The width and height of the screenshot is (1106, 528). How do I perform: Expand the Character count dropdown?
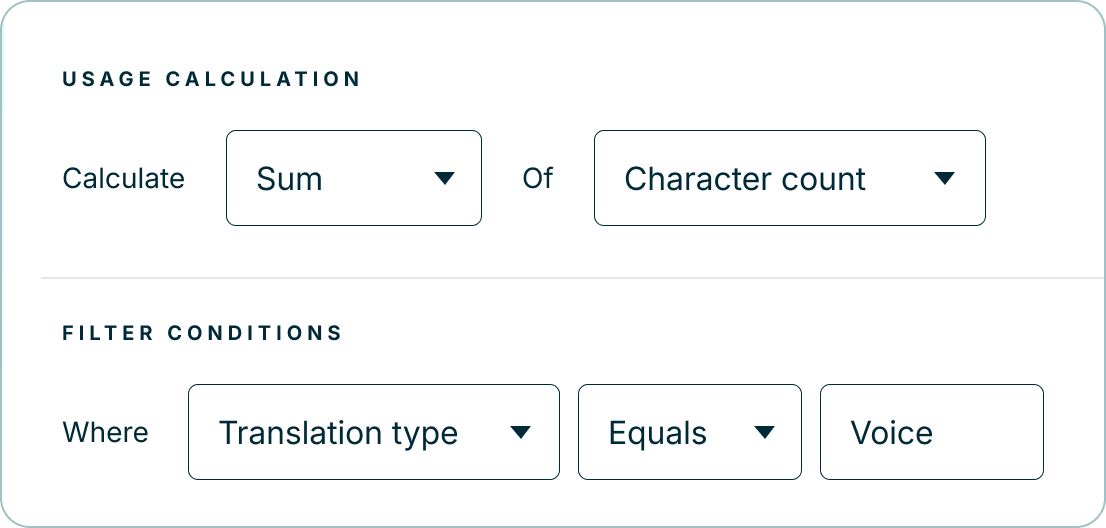[x=789, y=178]
